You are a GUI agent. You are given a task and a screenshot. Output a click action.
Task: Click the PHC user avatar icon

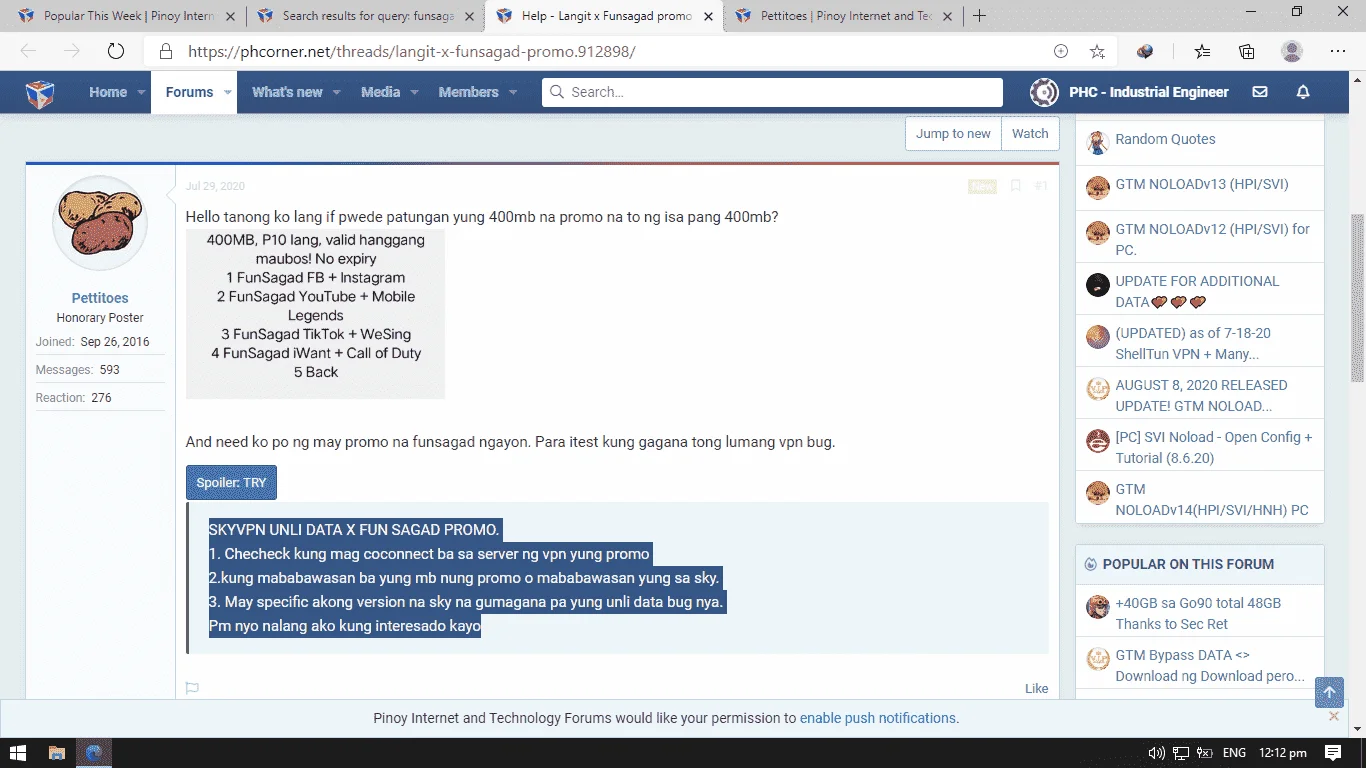coord(1044,92)
